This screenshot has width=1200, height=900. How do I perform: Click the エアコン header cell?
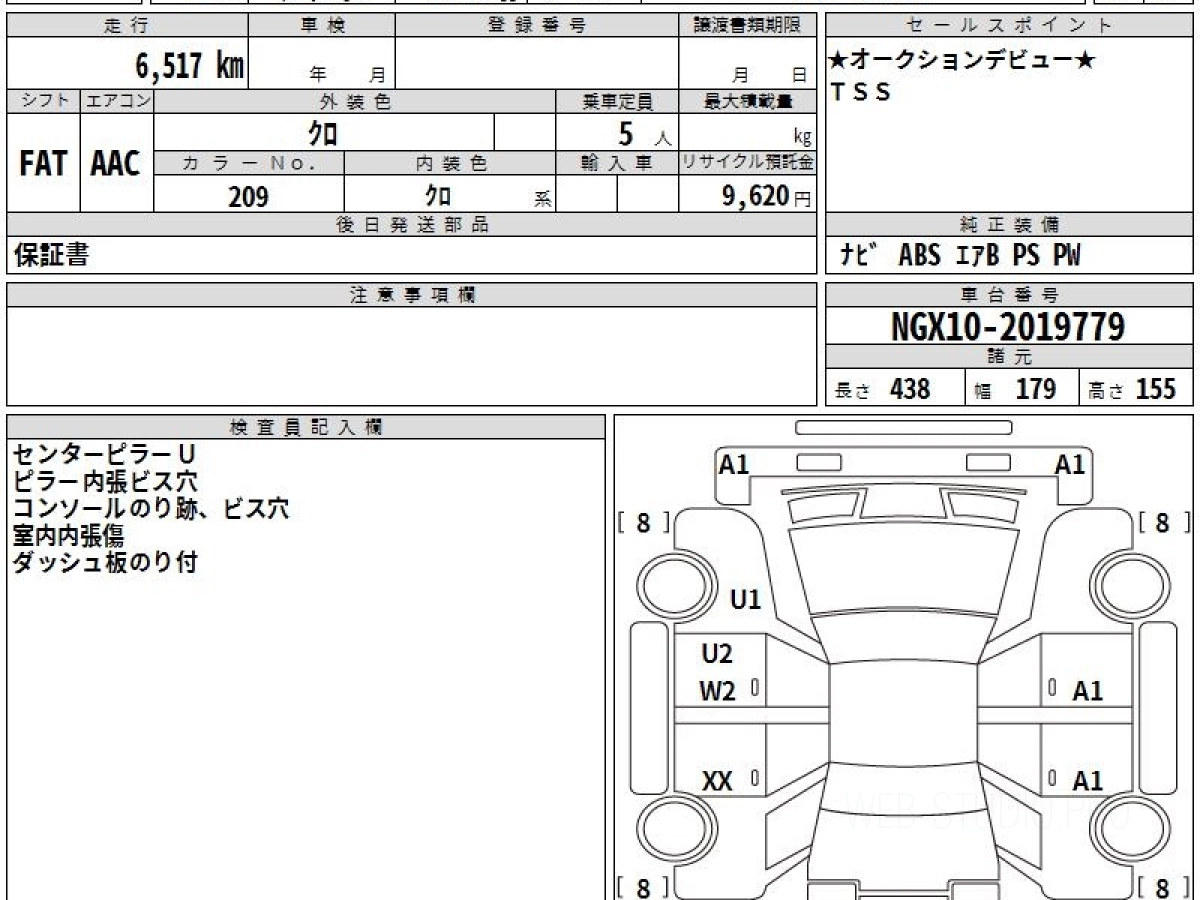click(x=117, y=101)
